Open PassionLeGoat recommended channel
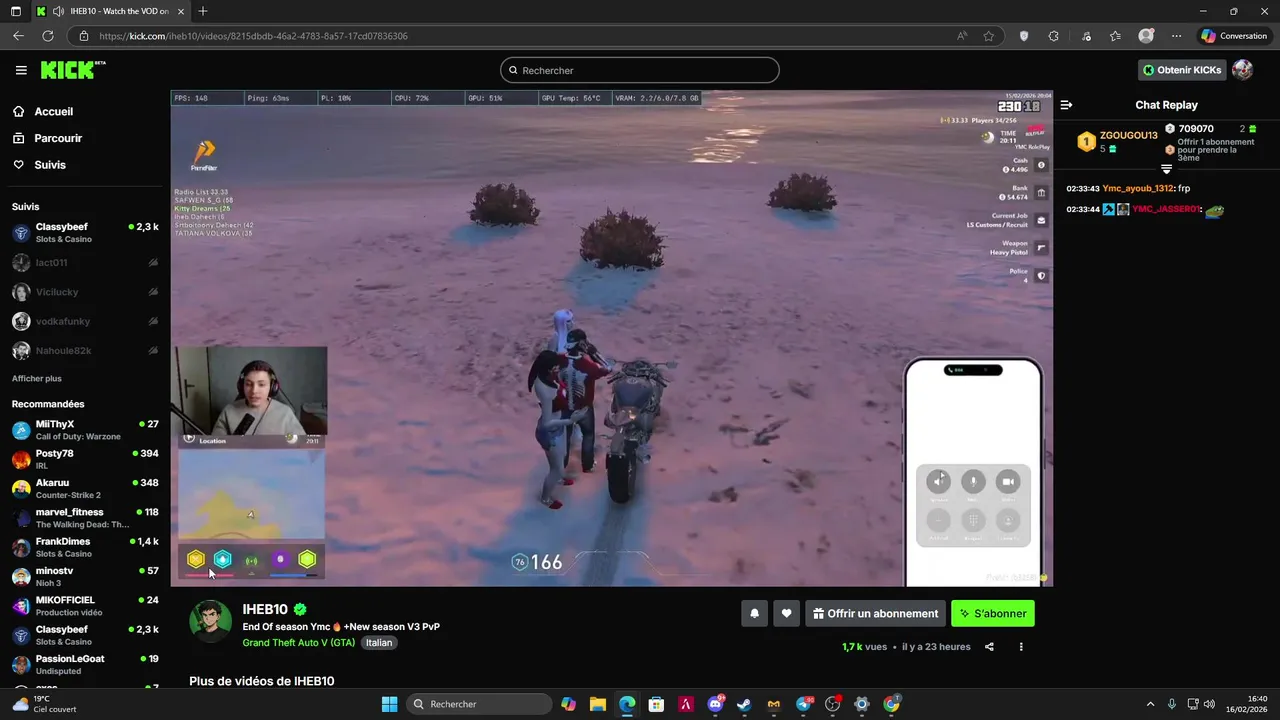 tap(85, 665)
